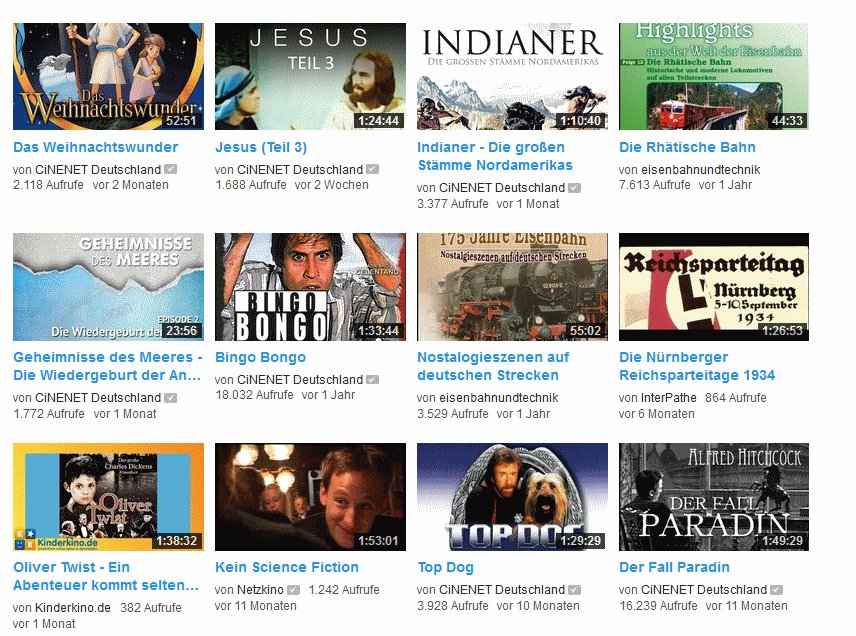Click the 'Kein Science Fiction' title link
The width and height of the screenshot is (856, 636).
287,567
